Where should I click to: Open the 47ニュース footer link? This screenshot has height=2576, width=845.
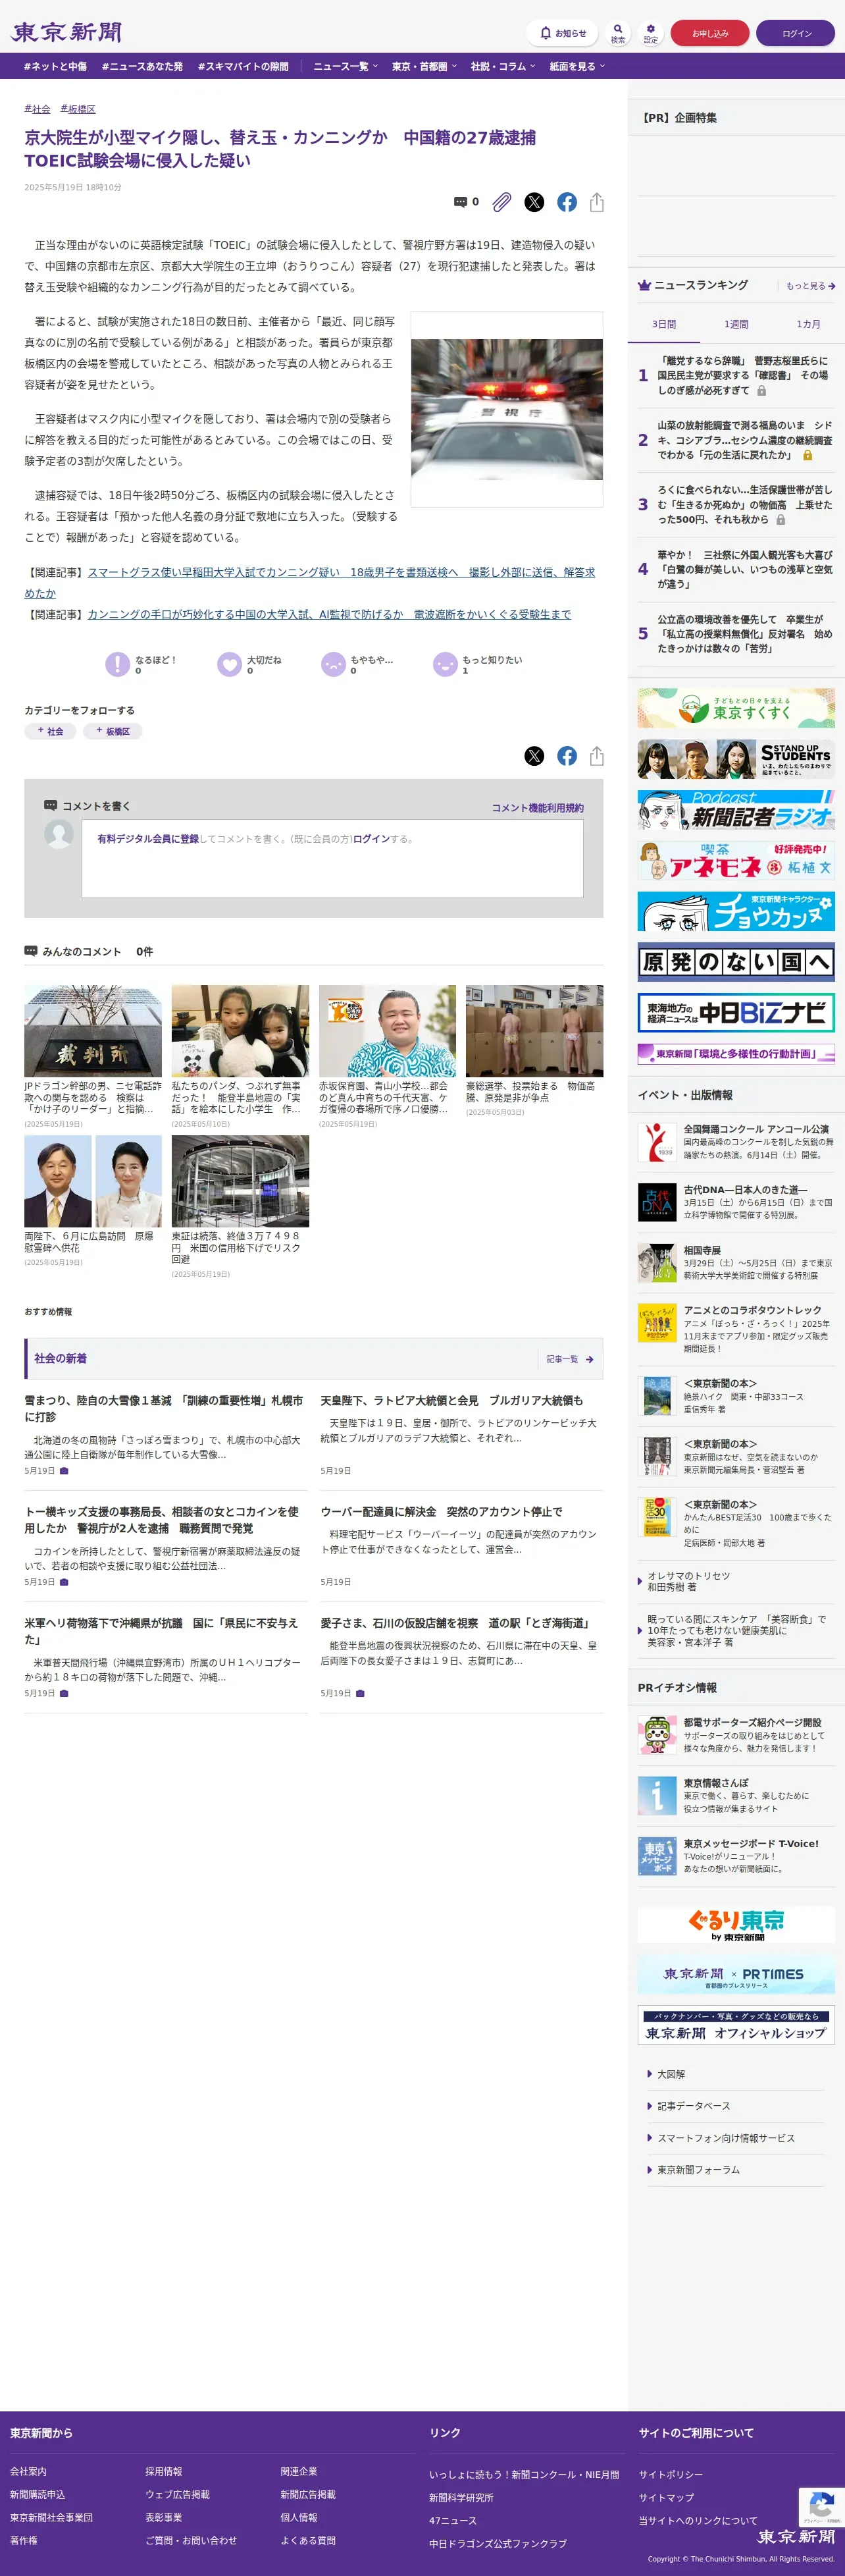tap(453, 2520)
